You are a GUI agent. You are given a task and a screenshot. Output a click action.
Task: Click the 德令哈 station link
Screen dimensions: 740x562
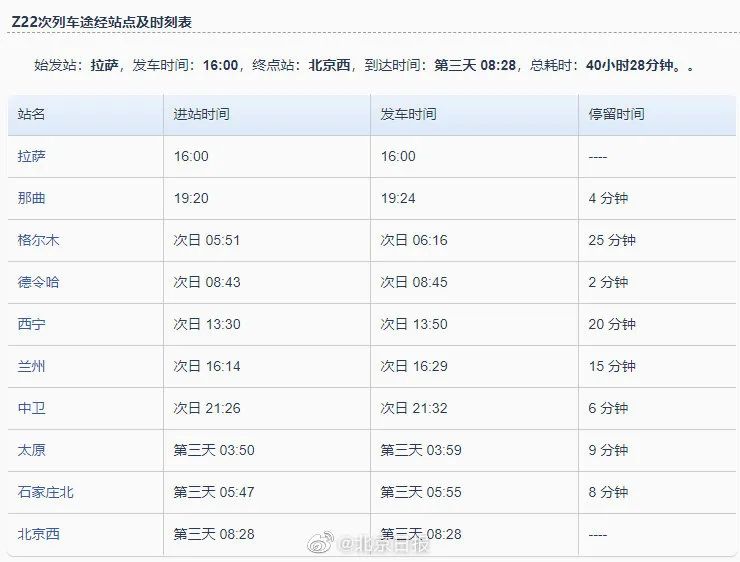39,282
